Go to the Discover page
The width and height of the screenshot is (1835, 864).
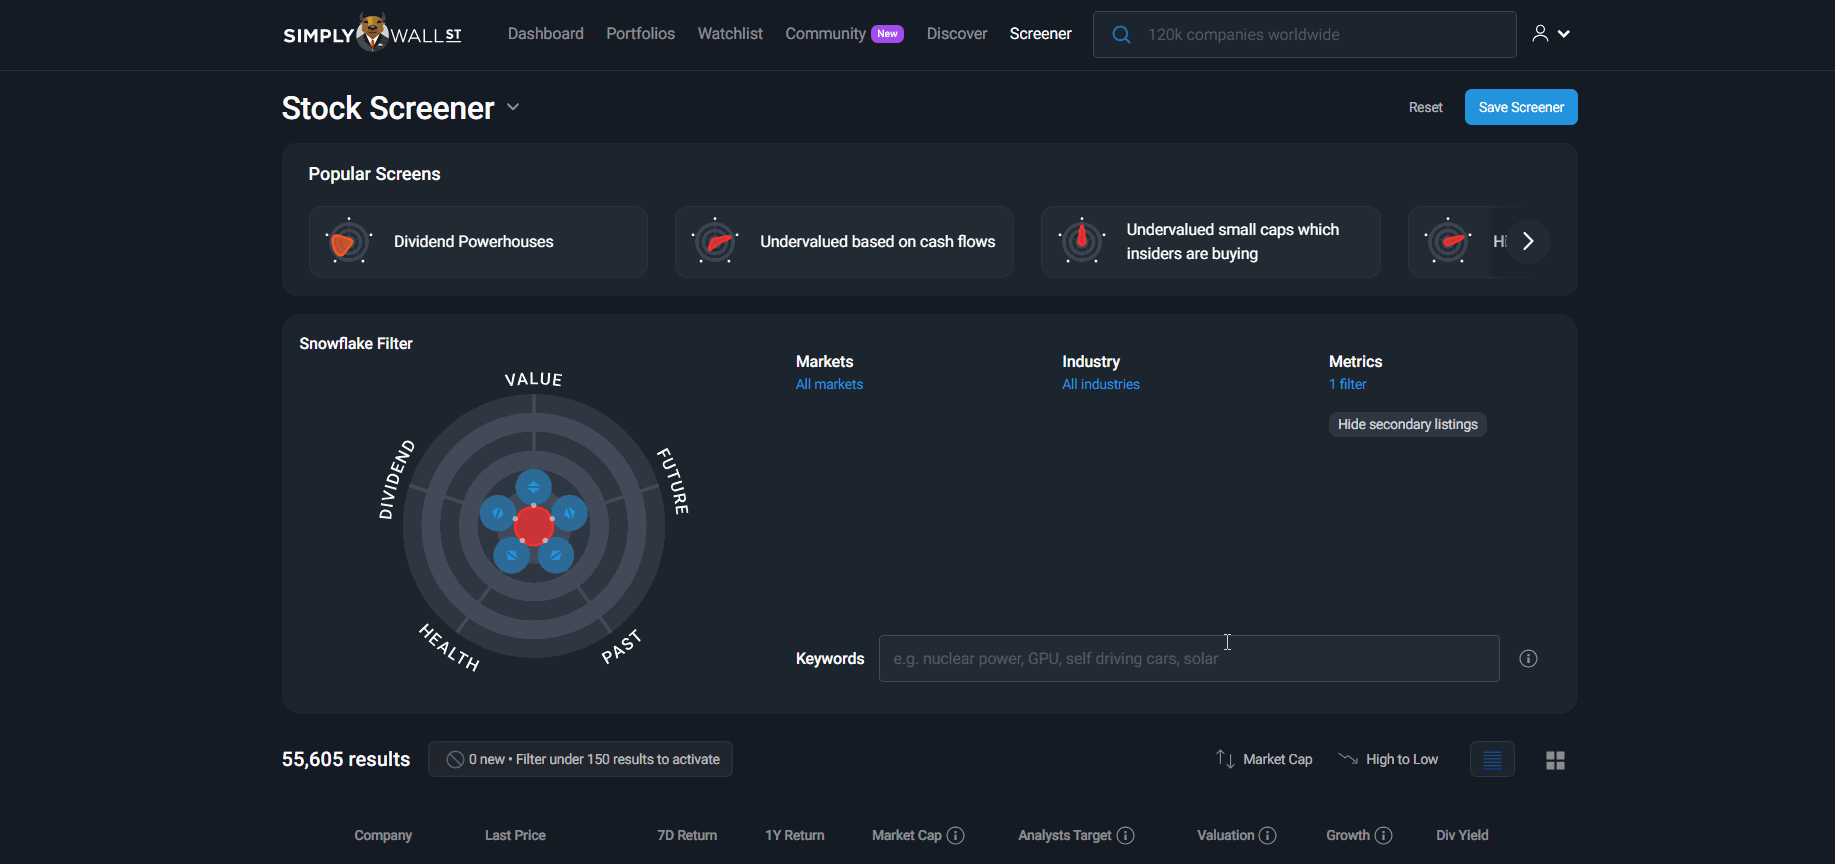[956, 34]
